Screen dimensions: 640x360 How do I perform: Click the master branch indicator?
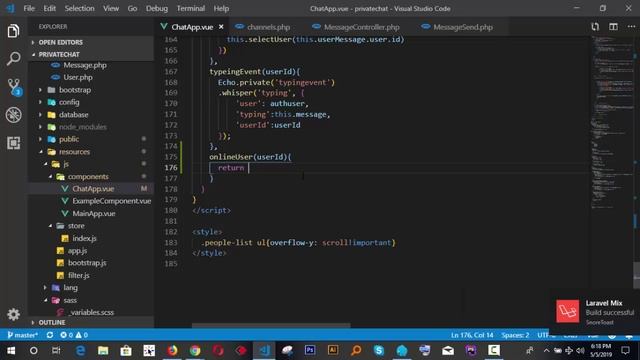pyautogui.click(x=23, y=335)
